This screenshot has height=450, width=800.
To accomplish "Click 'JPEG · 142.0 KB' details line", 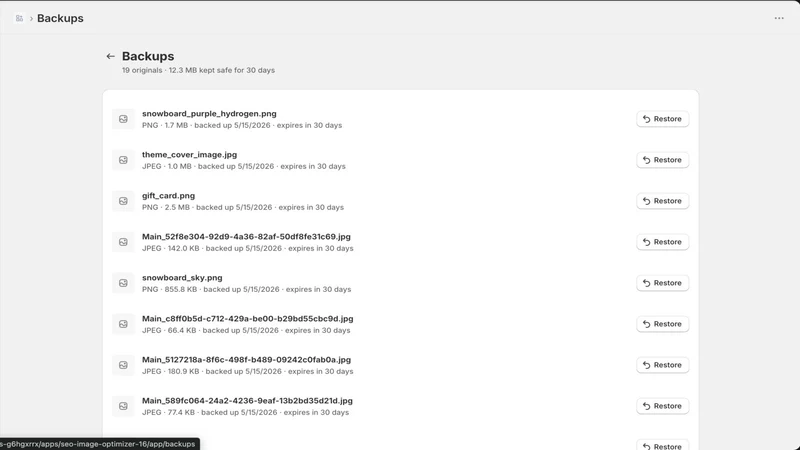I will pos(247,248).
